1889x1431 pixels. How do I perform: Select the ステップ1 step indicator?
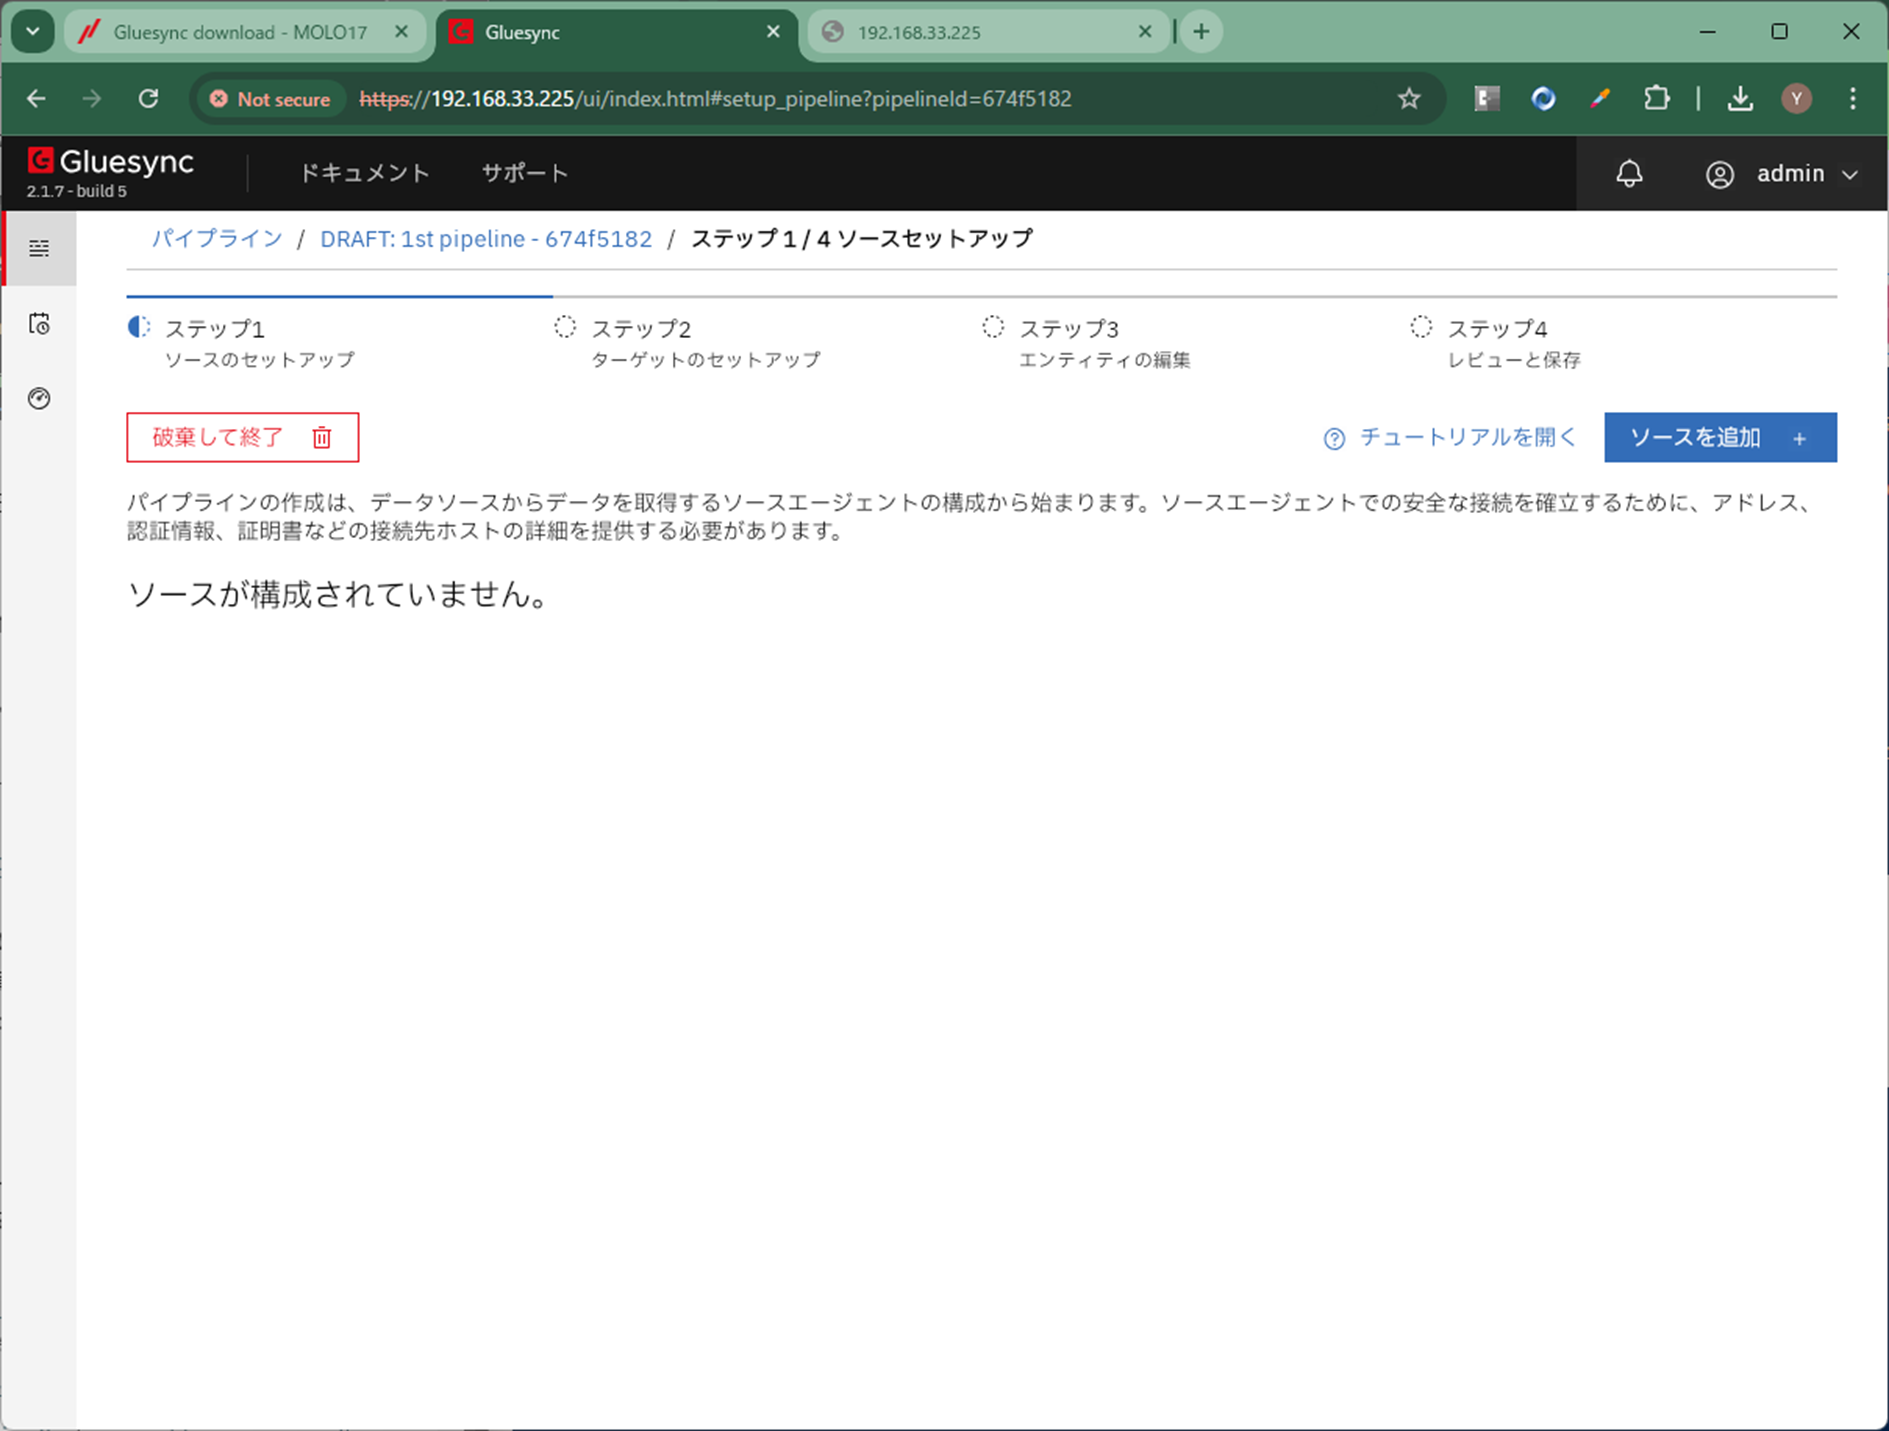pos(214,329)
